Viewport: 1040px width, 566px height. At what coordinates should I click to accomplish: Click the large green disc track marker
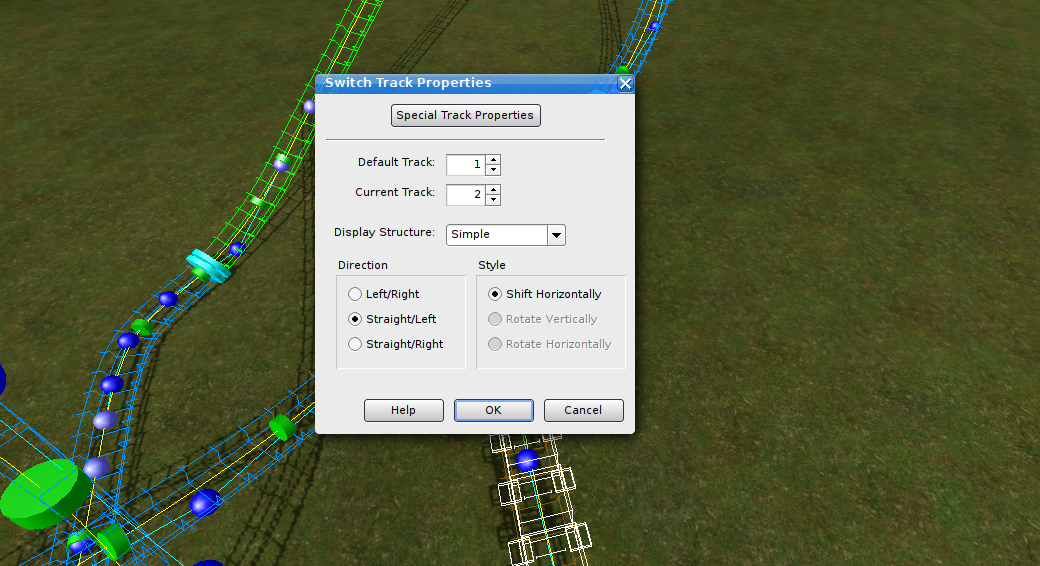[x=42, y=492]
